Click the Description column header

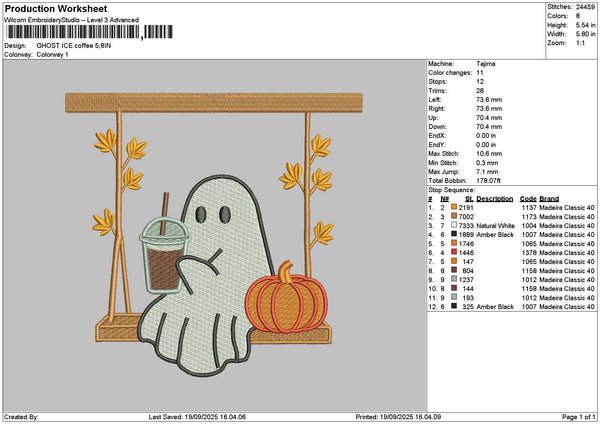pos(495,198)
